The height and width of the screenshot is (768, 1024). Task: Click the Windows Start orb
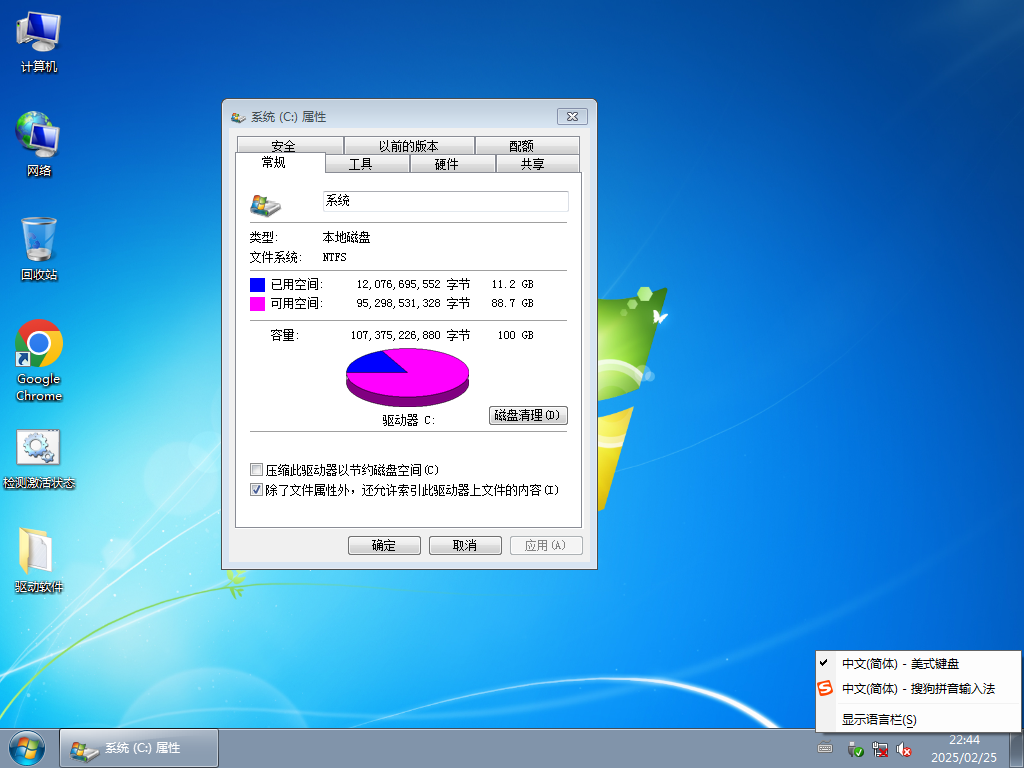pyautogui.click(x=26, y=748)
